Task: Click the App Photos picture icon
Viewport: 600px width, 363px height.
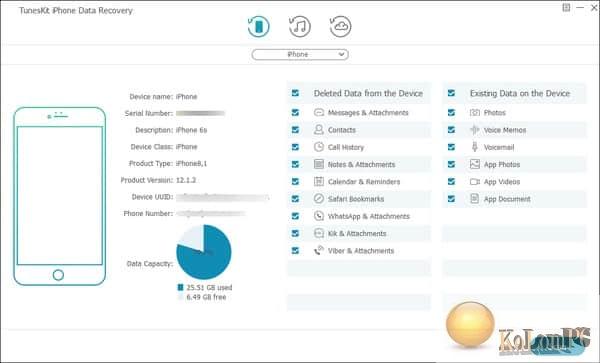Action: point(474,164)
